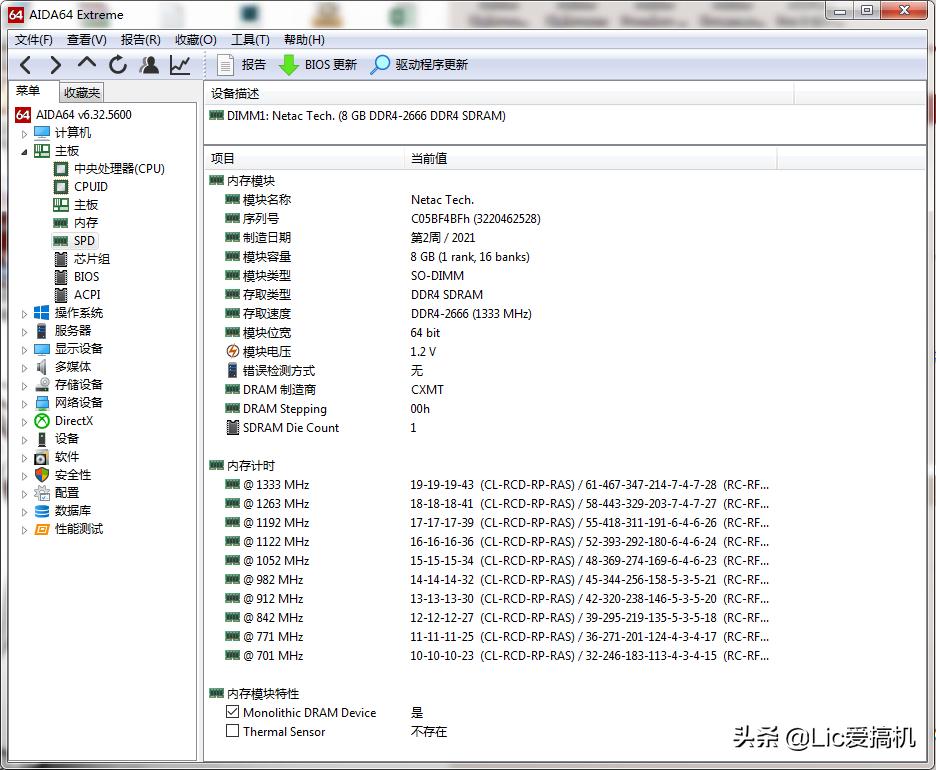Click the 当前值 column header
This screenshot has height=770, width=936.
click(x=590, y=158)
